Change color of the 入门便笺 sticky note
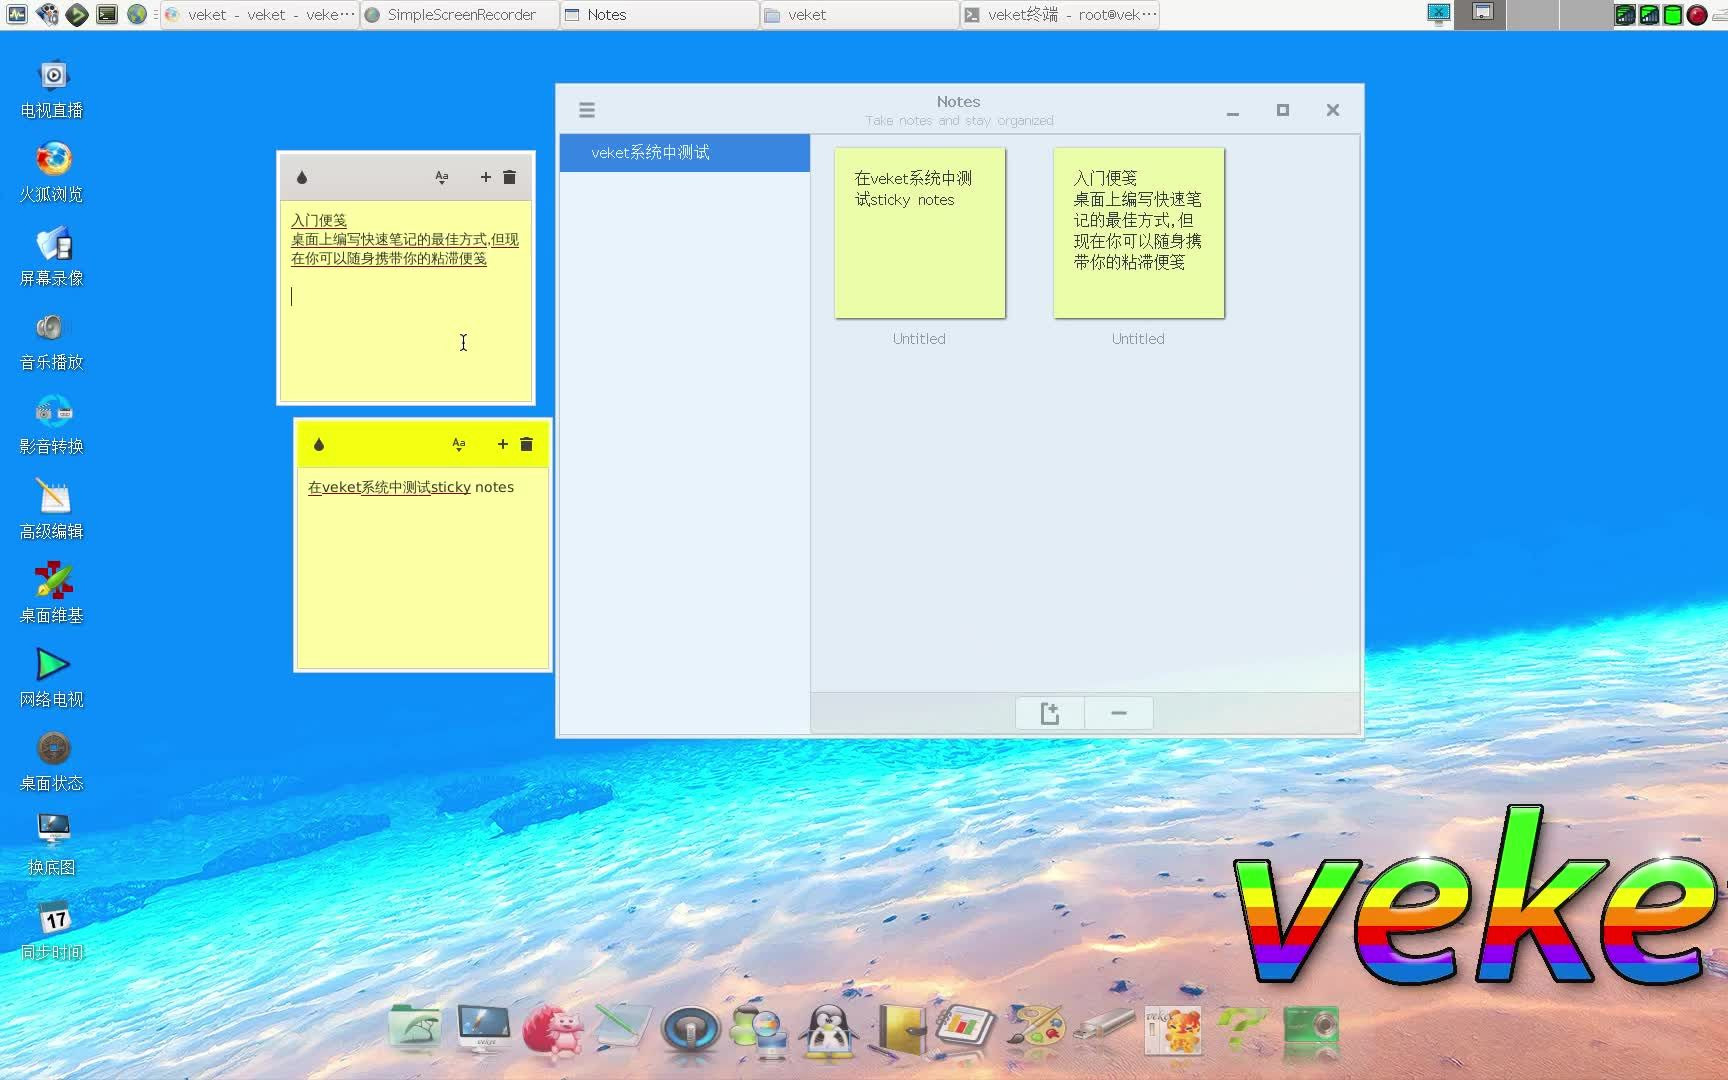This screenshot has width=1728, height=1080. pyautogui.click(x=302, y=177)
